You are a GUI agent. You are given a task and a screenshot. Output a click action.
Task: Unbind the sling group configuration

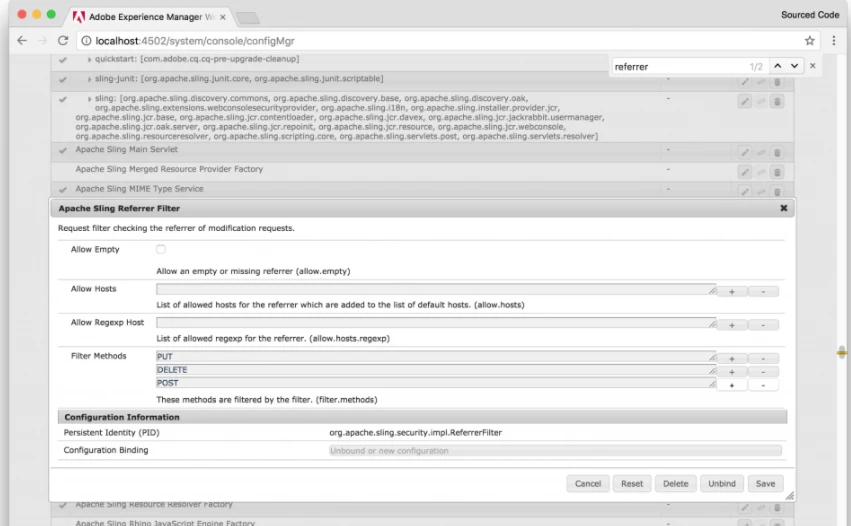[x=761, y=102]
